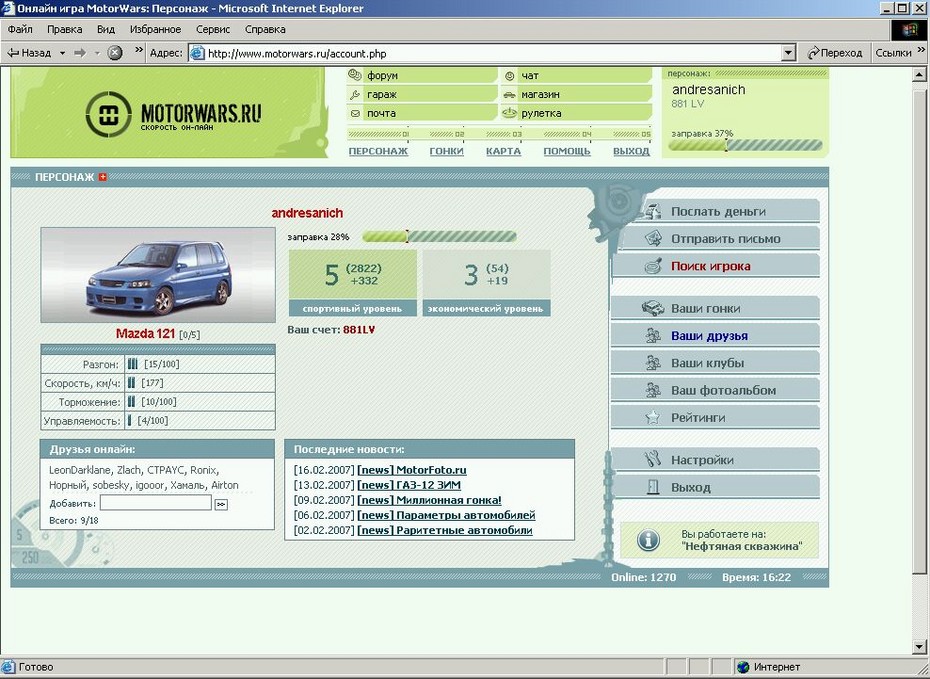Open the Forward button history dropdown
Screen dimensions: 930x679
point(97,53)
